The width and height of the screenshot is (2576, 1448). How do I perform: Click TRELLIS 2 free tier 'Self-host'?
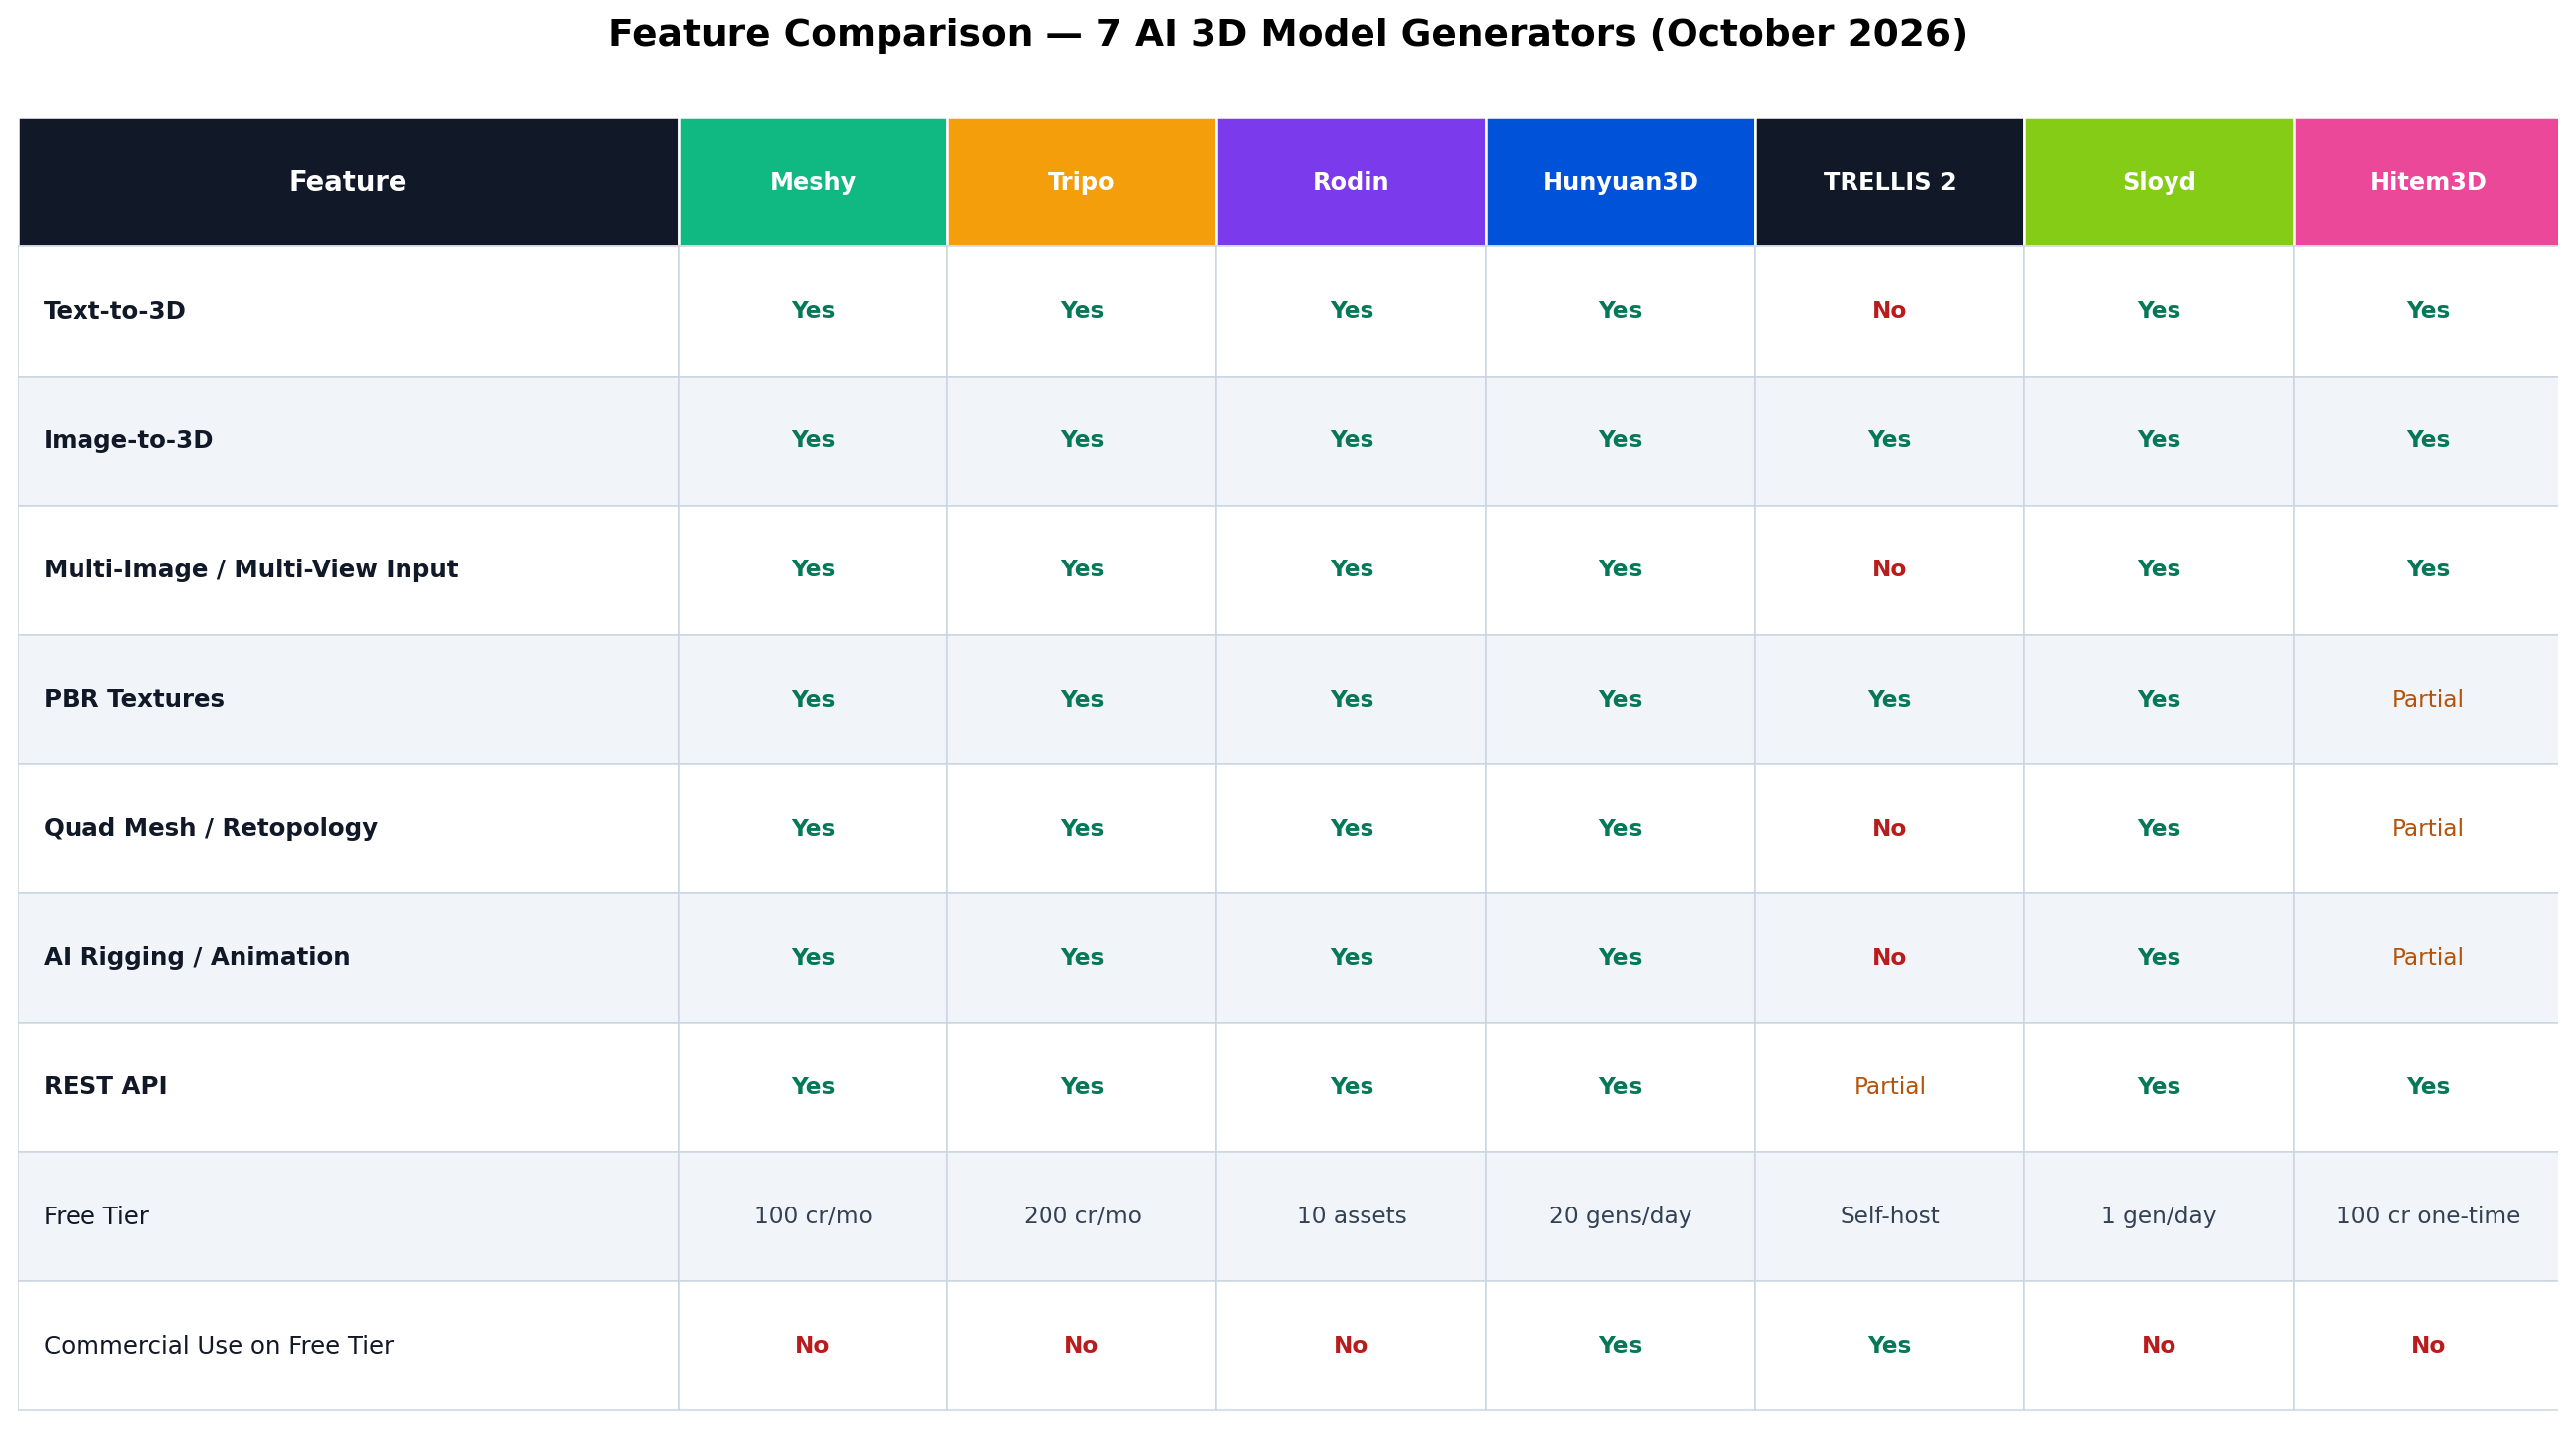point(1889,1216)
